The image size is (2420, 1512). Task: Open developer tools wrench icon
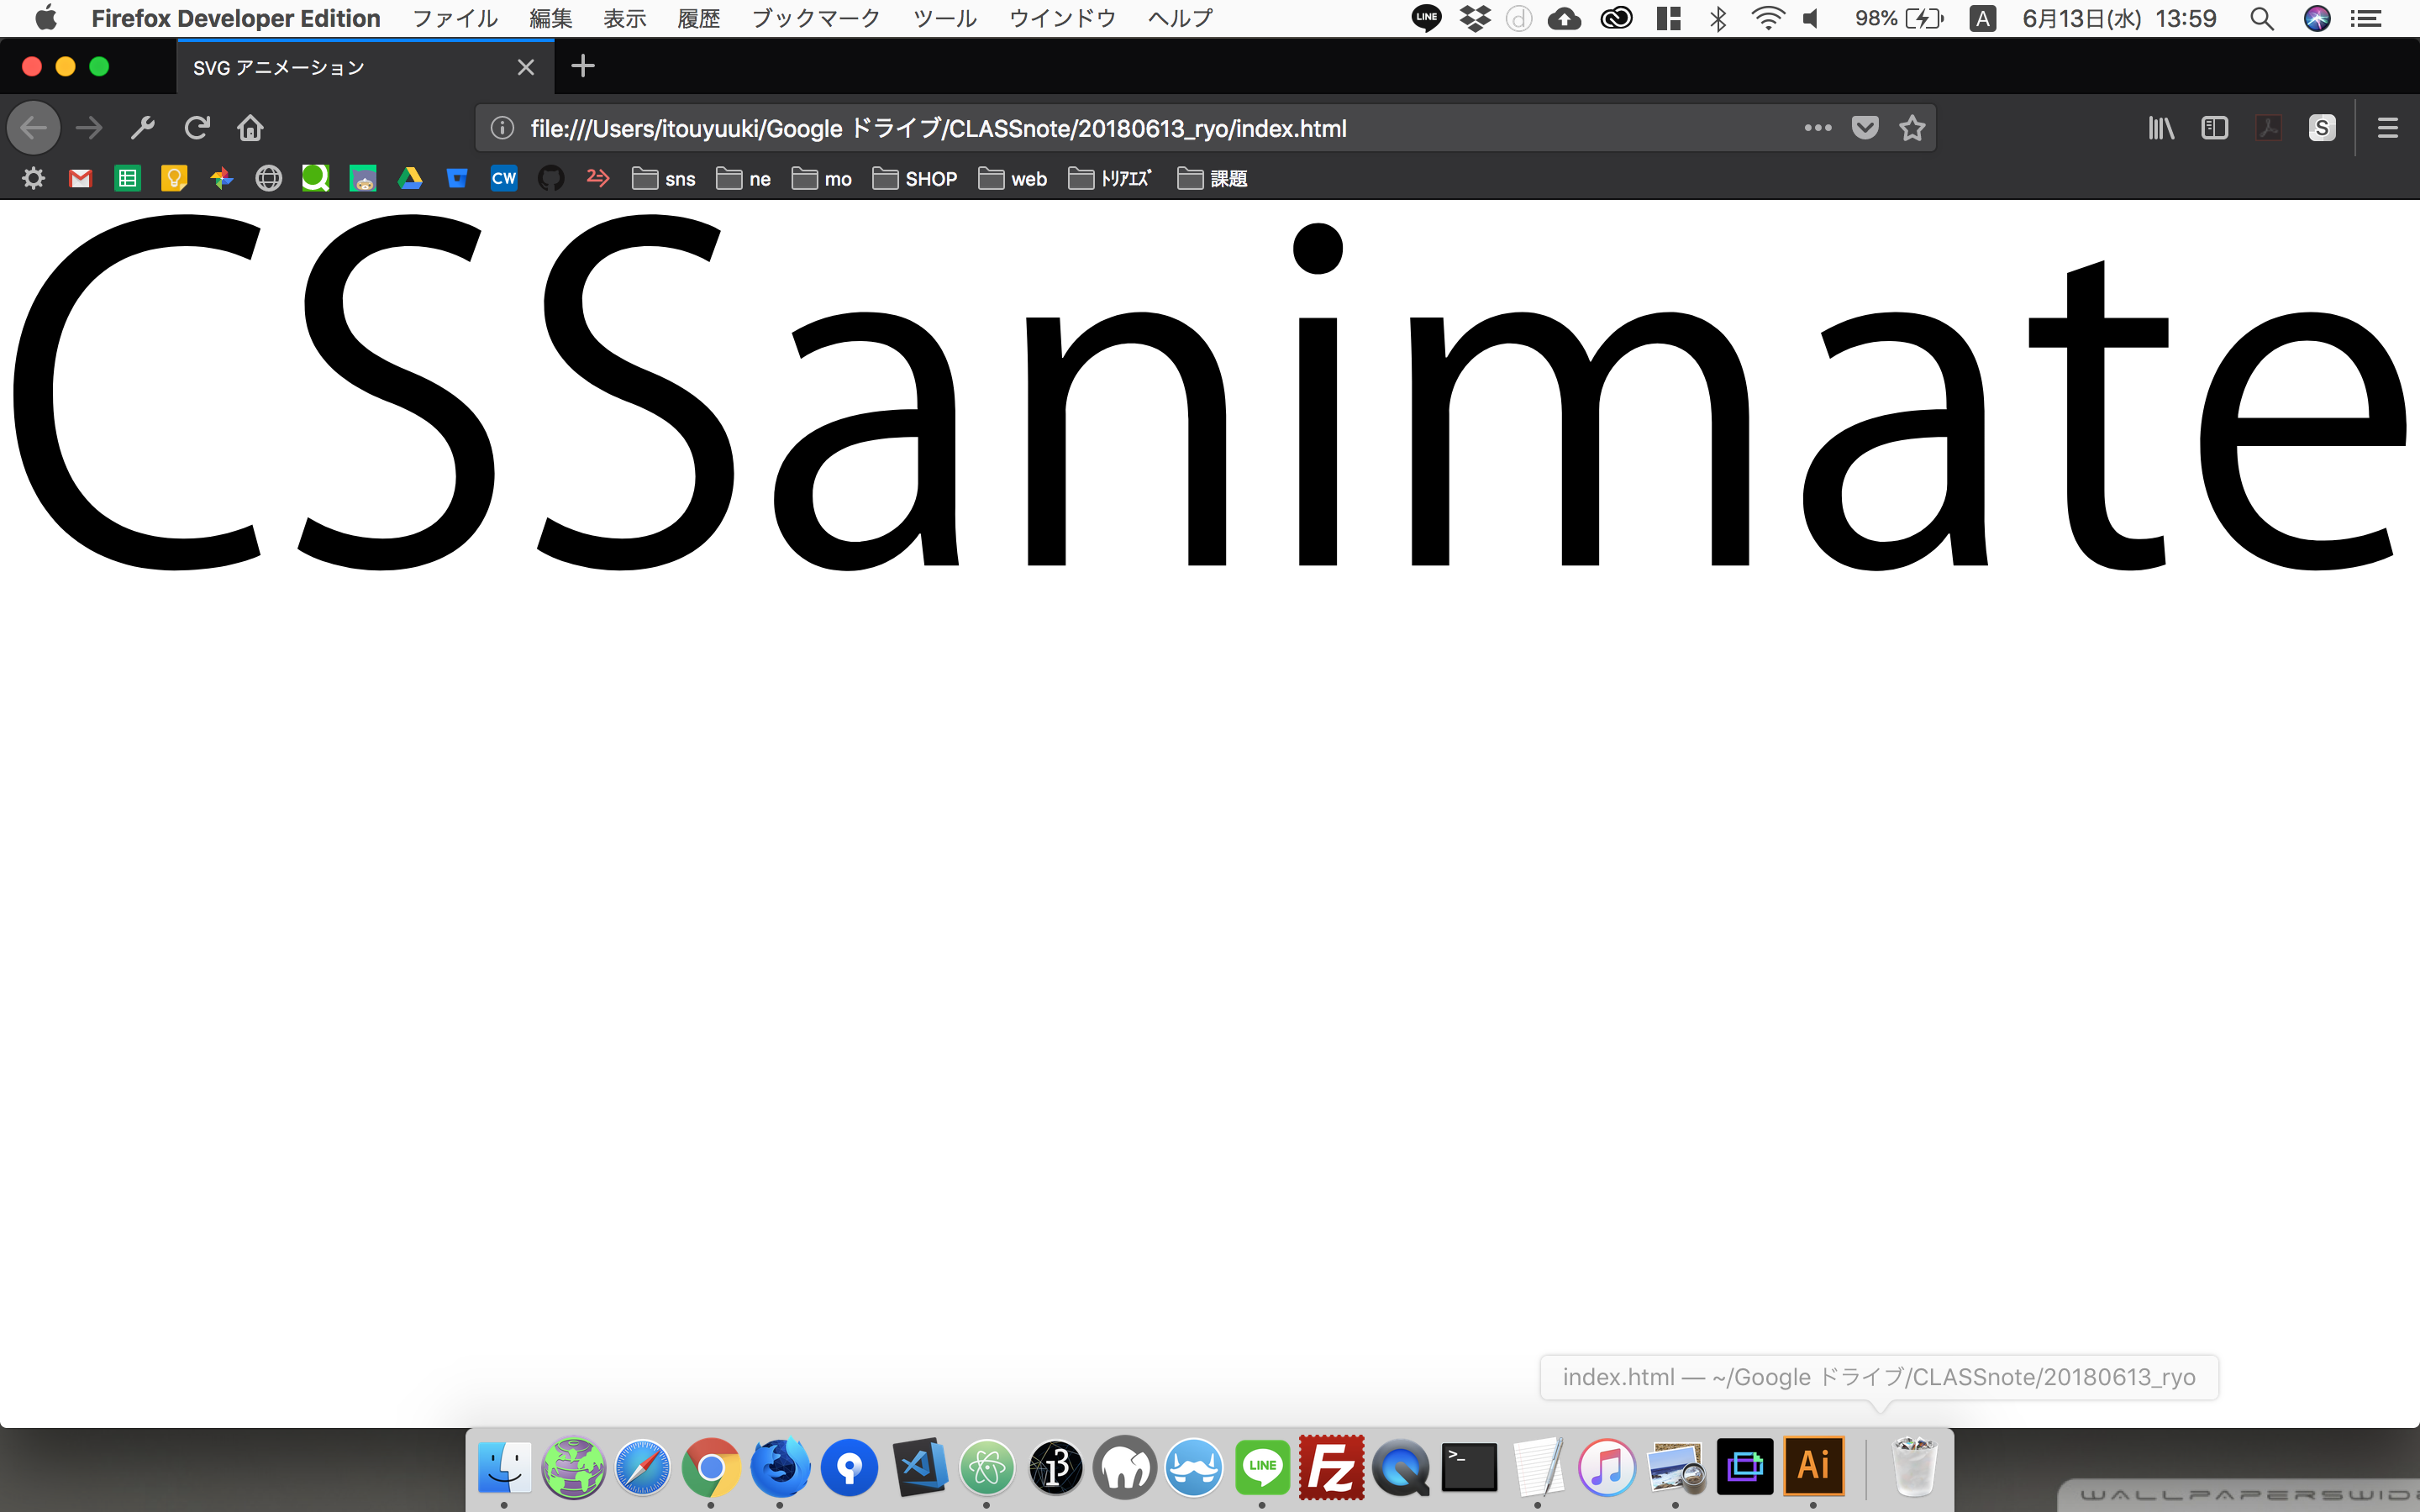click(143, 128)
